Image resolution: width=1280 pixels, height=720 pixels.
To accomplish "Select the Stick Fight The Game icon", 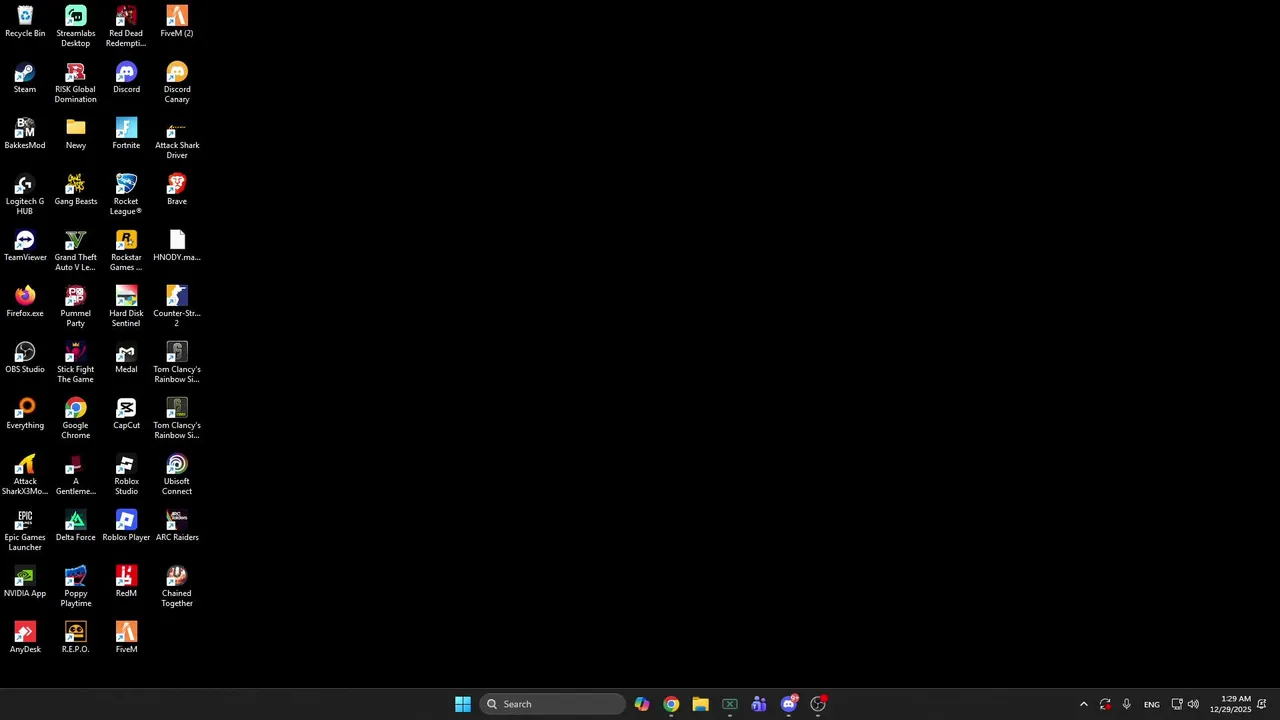I will click(x=75, y=363).
